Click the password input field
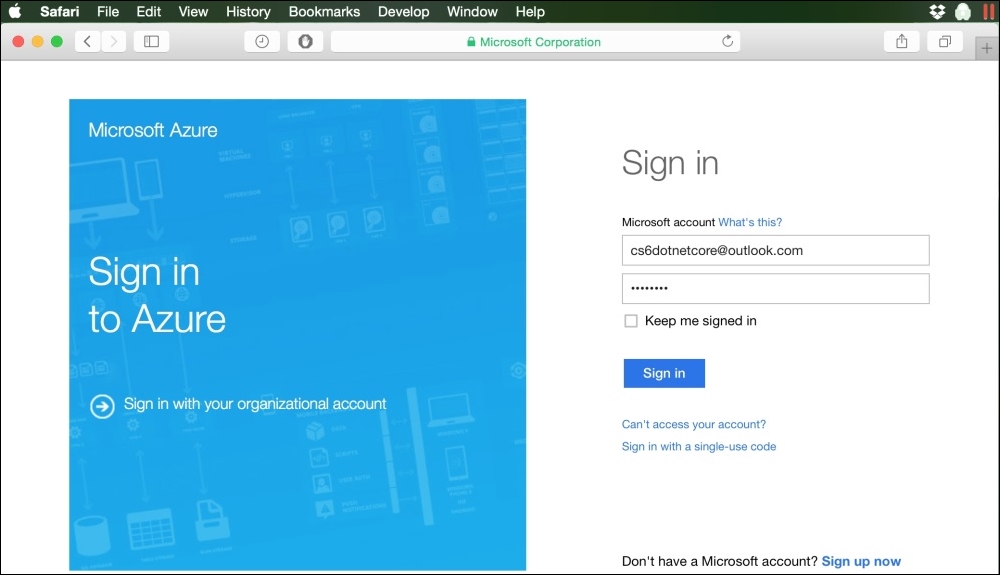Image resolution: width=1000 pixels, height=575 pixels. point(776,289)
